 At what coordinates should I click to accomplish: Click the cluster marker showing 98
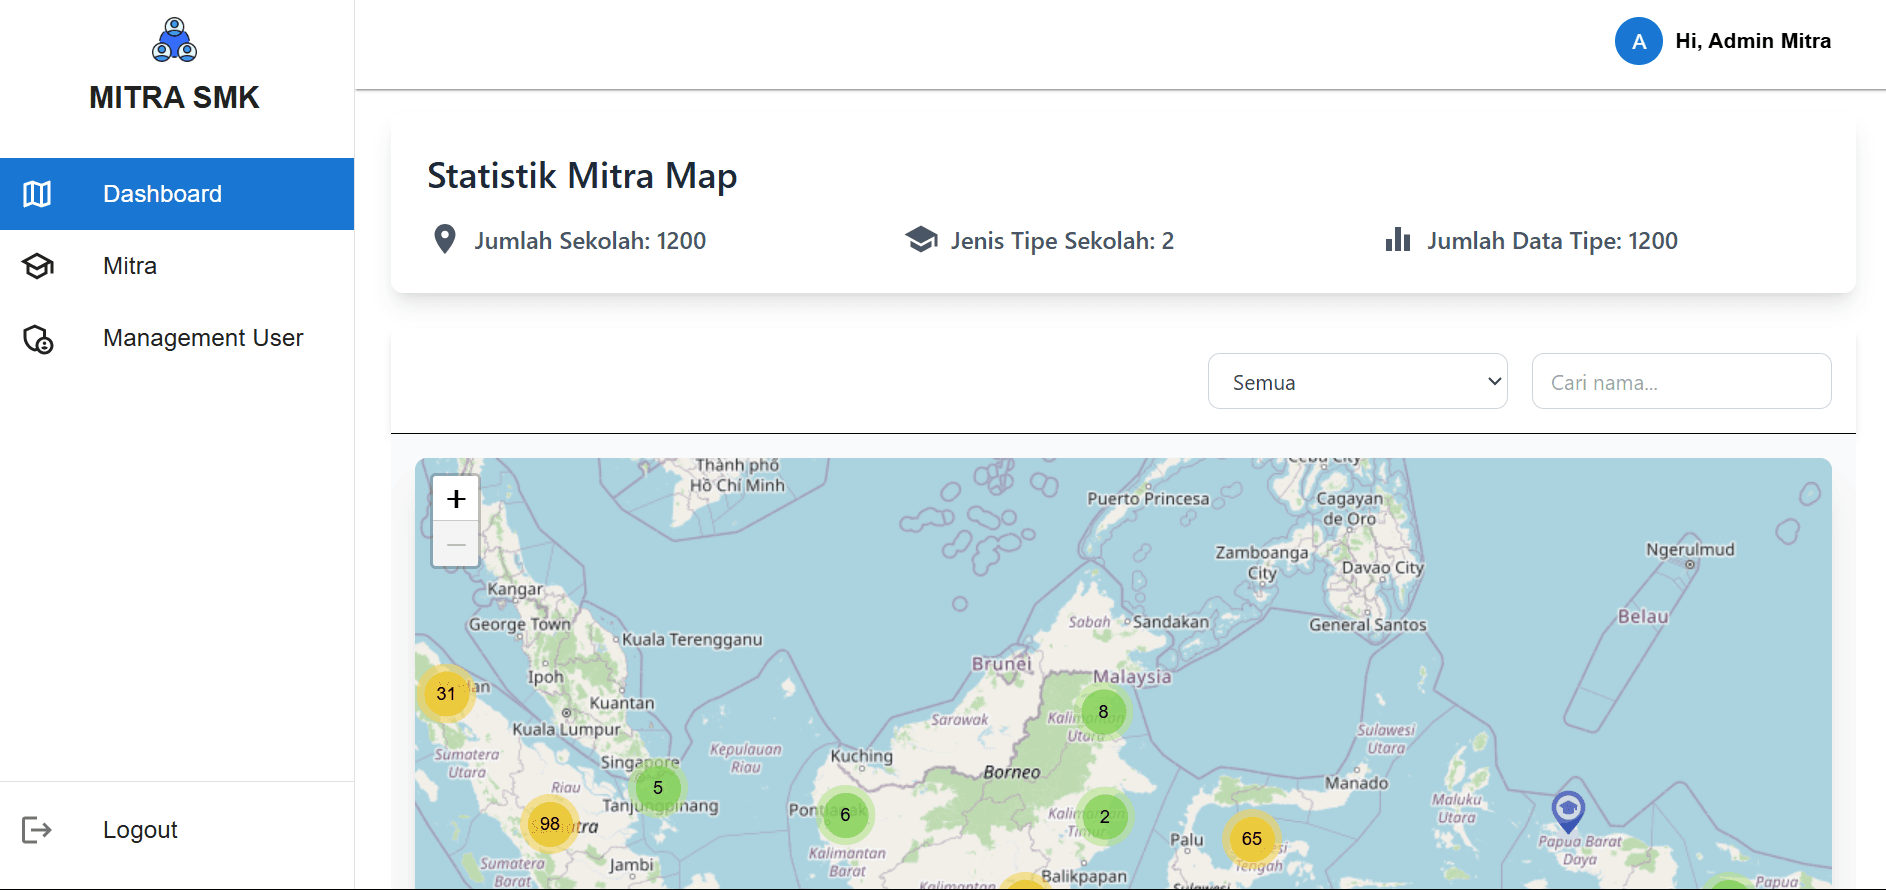coord(550,824)
